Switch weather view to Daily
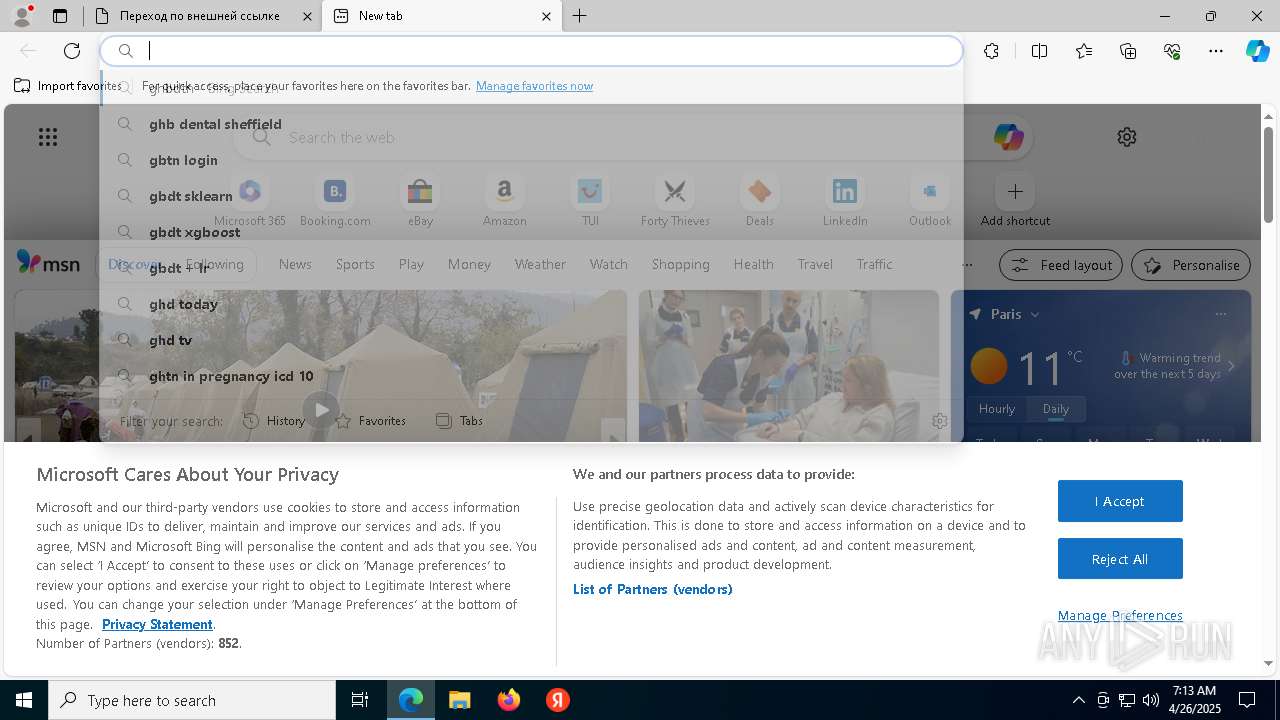This screenshot has height=720, width=1280. click(1056, 408)
